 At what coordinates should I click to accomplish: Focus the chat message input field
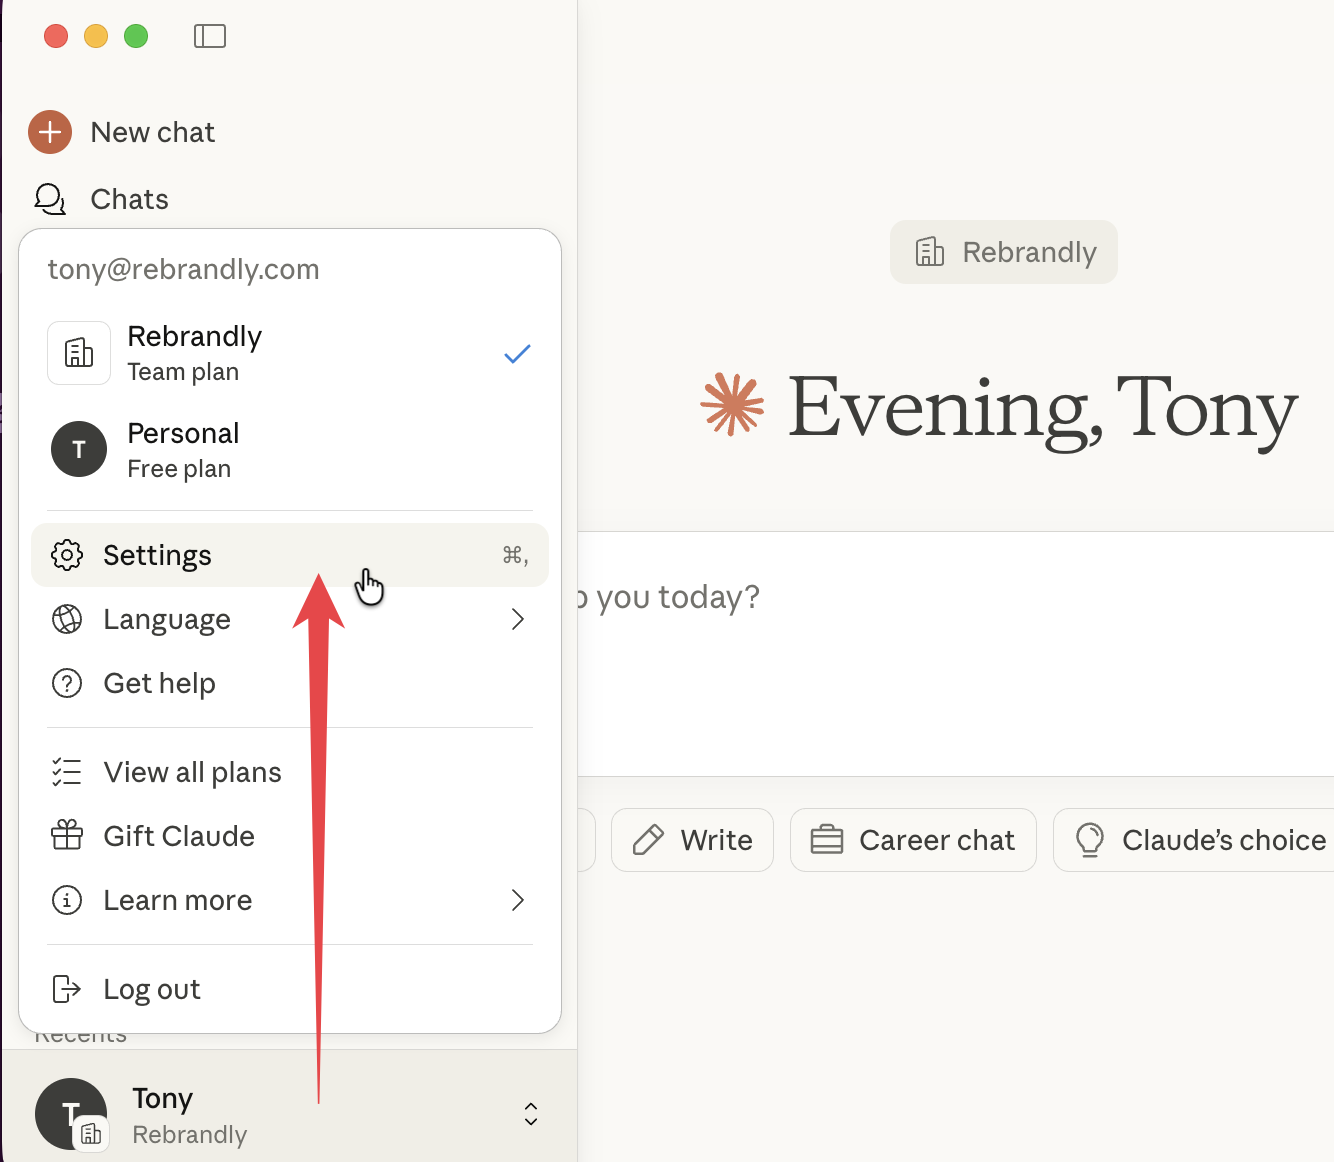click(956, 654)
